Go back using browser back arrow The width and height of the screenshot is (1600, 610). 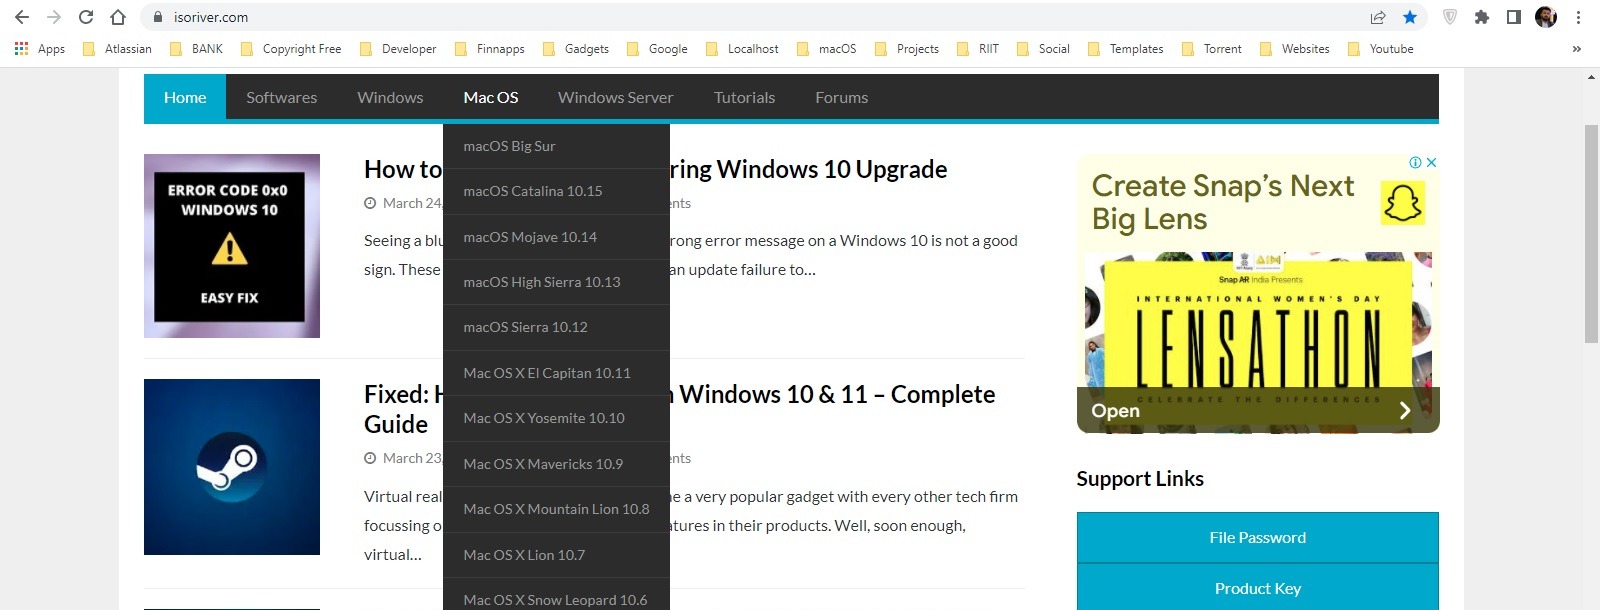22,17
